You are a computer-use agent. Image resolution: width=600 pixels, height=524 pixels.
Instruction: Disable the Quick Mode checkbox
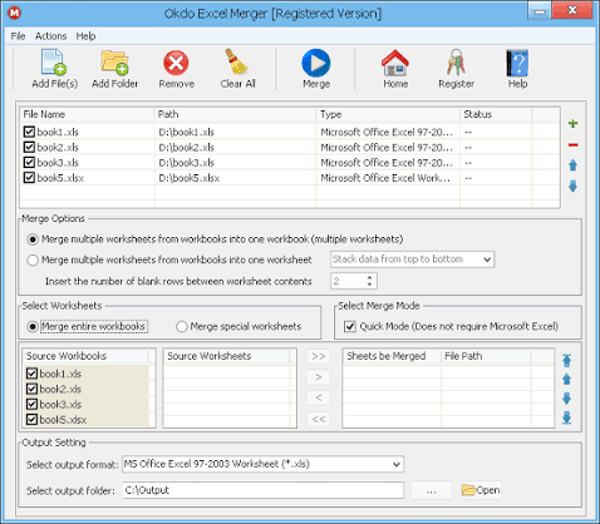350,326
